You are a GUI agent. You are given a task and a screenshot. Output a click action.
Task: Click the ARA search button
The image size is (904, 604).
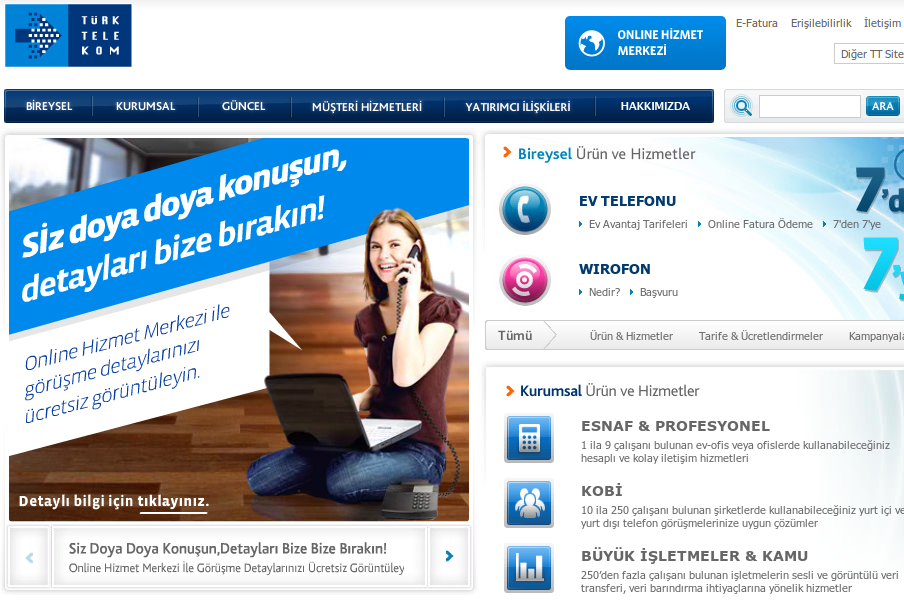883,106
